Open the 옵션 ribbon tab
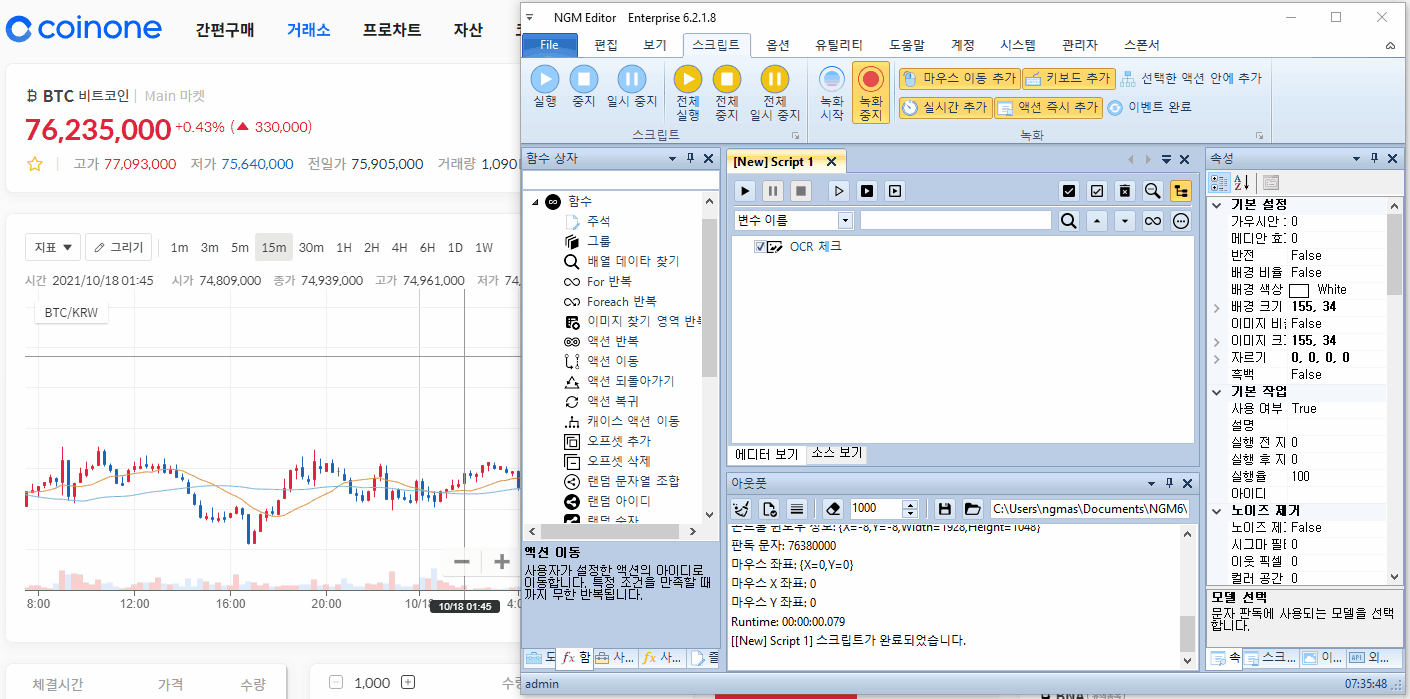The width and height of the screenshot is (1410, 699). tap(778, 45)
